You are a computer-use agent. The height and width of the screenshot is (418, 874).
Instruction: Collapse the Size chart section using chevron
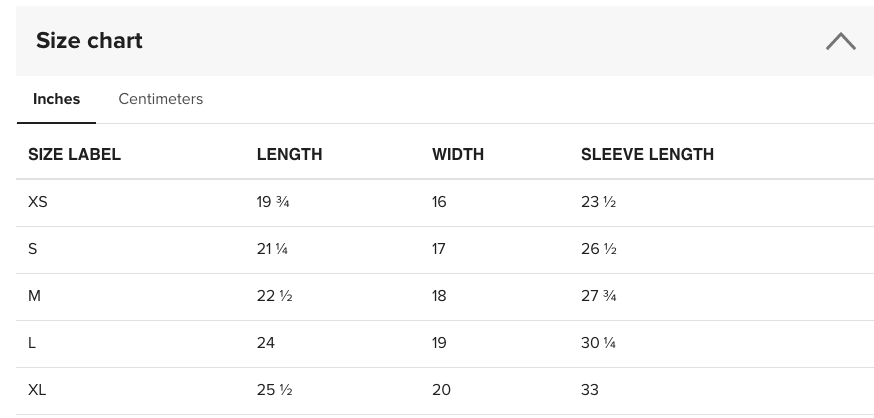point(841,41)
